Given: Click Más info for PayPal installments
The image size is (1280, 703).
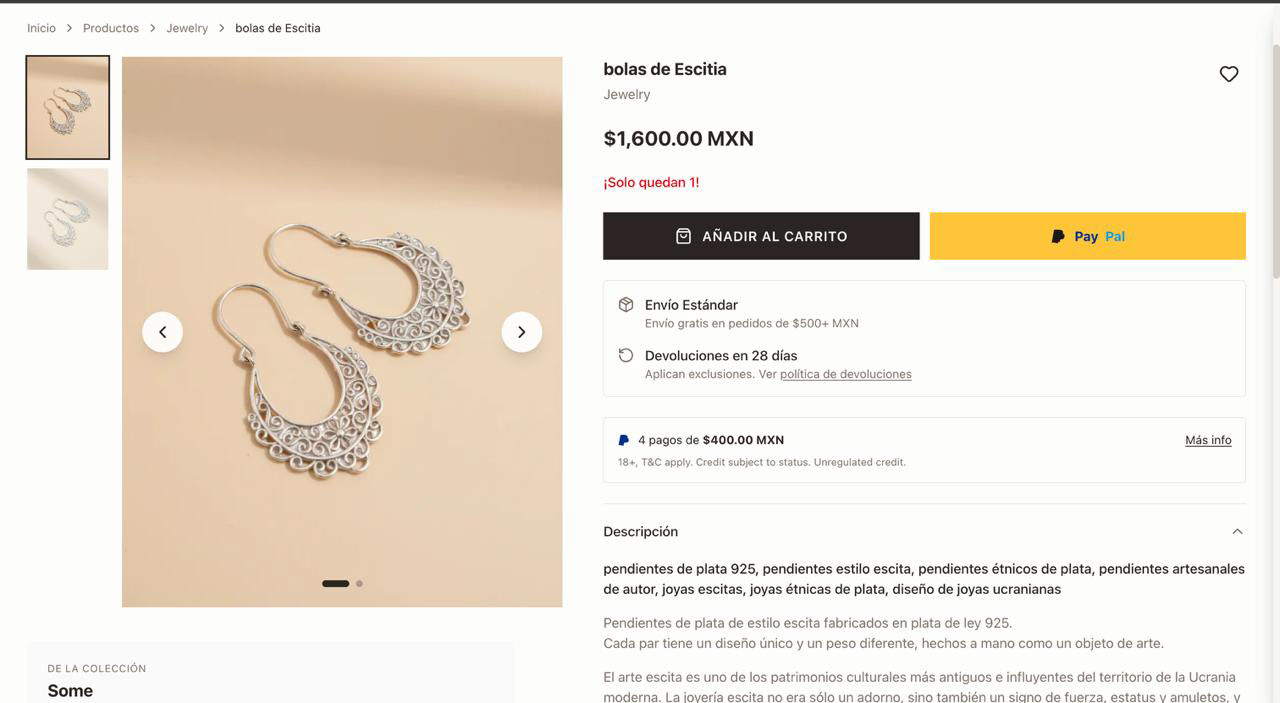Looking at the screenshot, I should tap(1208, 440).
